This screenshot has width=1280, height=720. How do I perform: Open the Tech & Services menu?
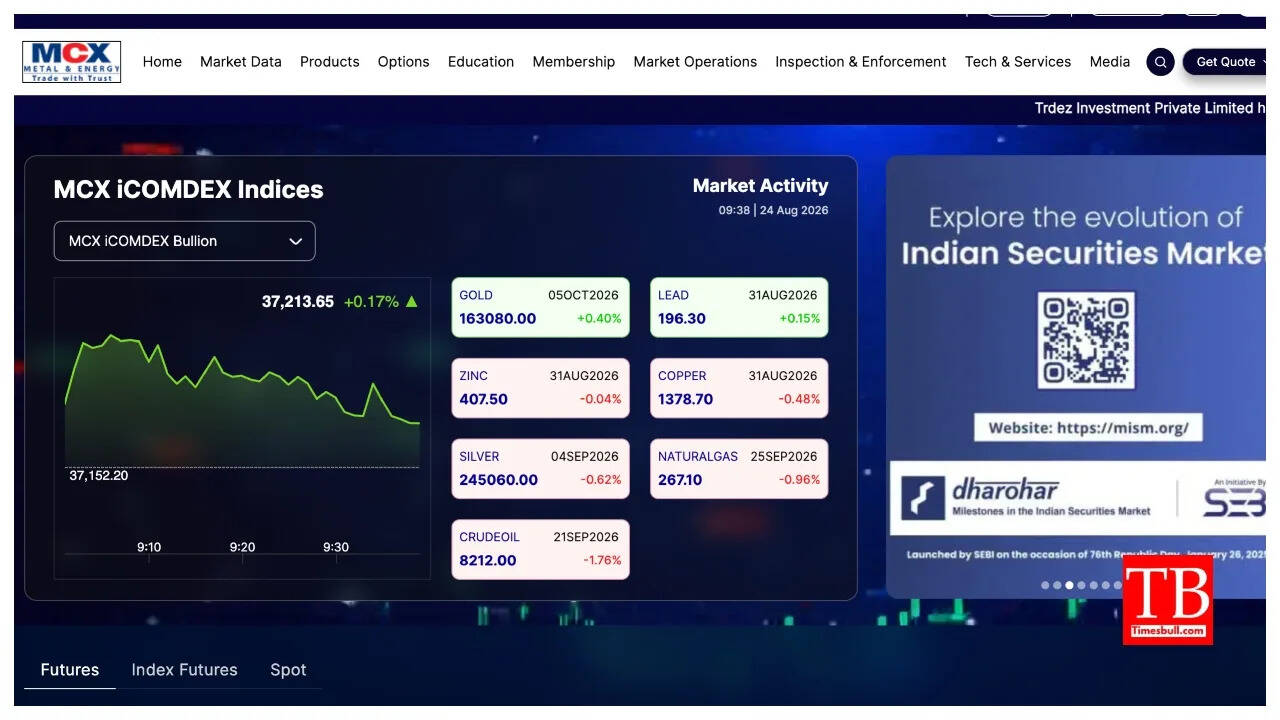(1018, 62)
